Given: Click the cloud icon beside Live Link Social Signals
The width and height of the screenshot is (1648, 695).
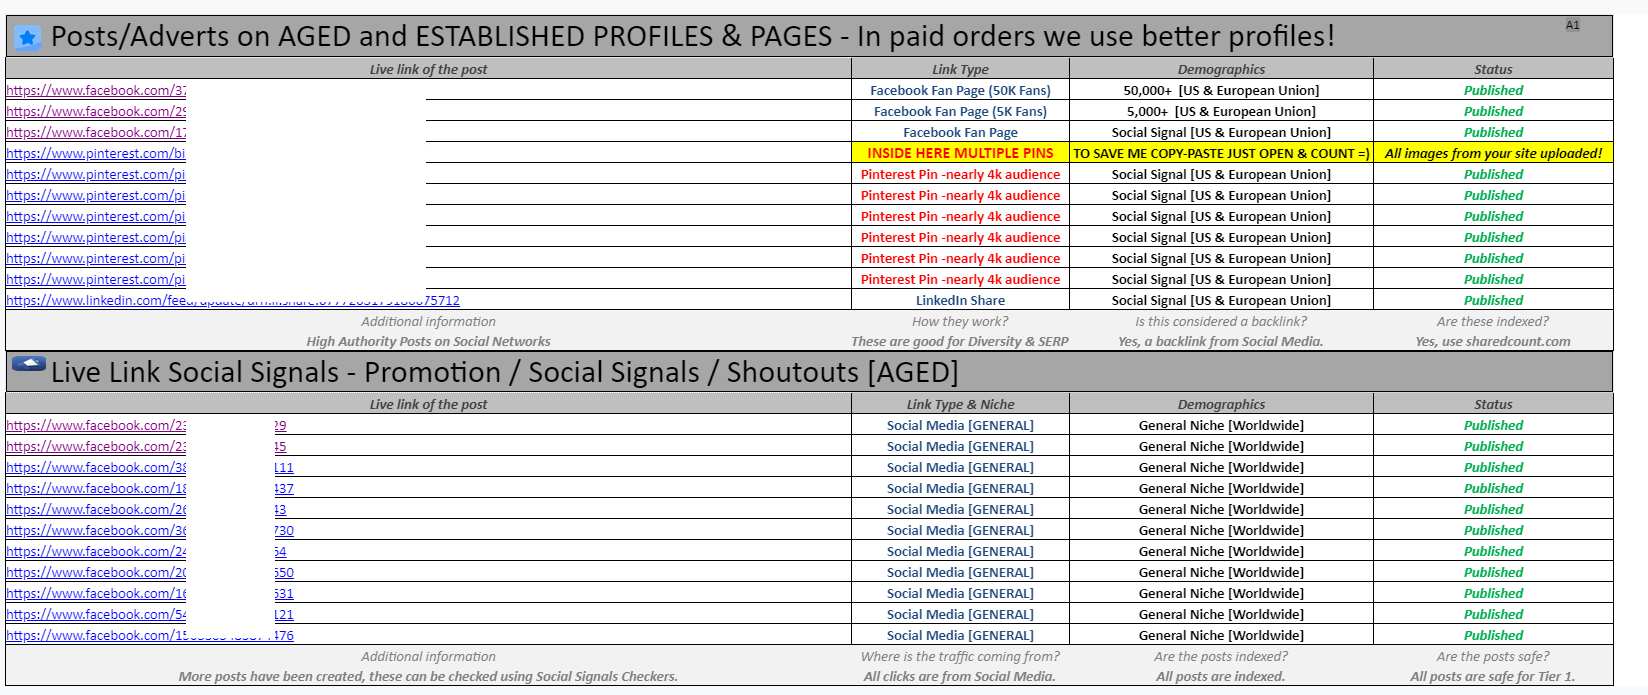Looking at the screenshot, I should (28, 364).
